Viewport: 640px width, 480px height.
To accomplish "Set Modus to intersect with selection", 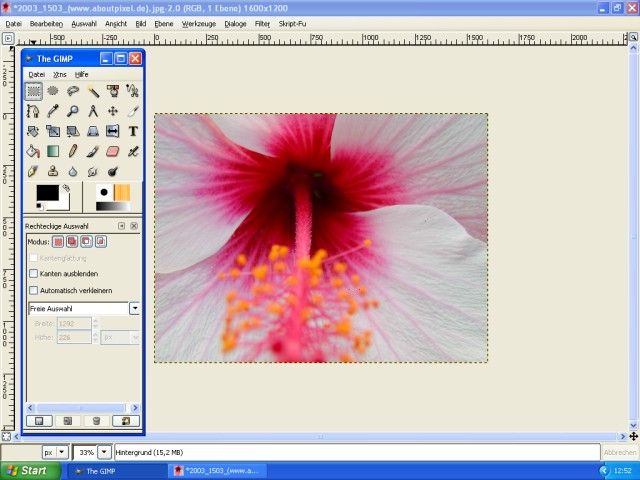I will [101, 242].
